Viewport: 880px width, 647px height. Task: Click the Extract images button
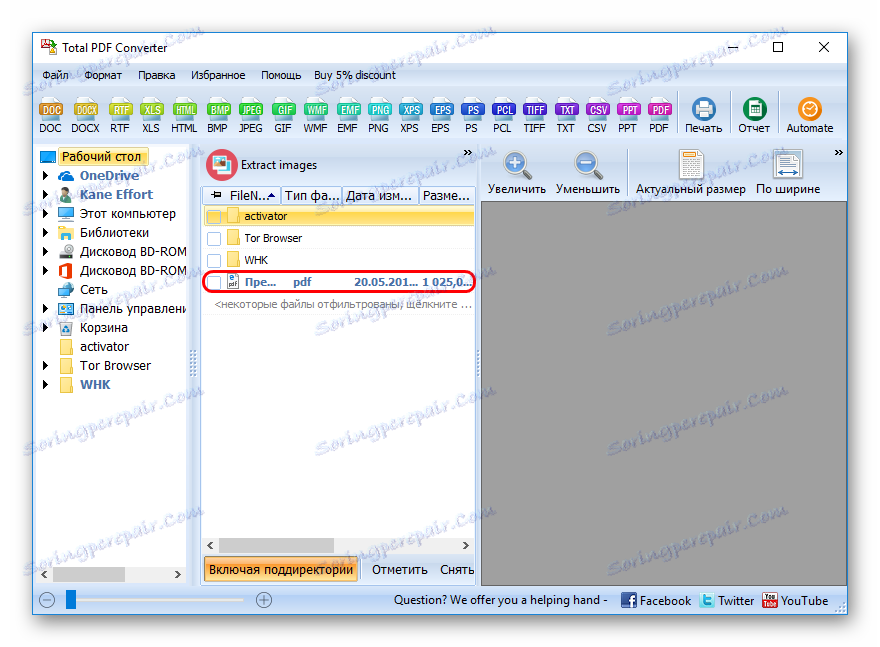(x=262, y=165)
